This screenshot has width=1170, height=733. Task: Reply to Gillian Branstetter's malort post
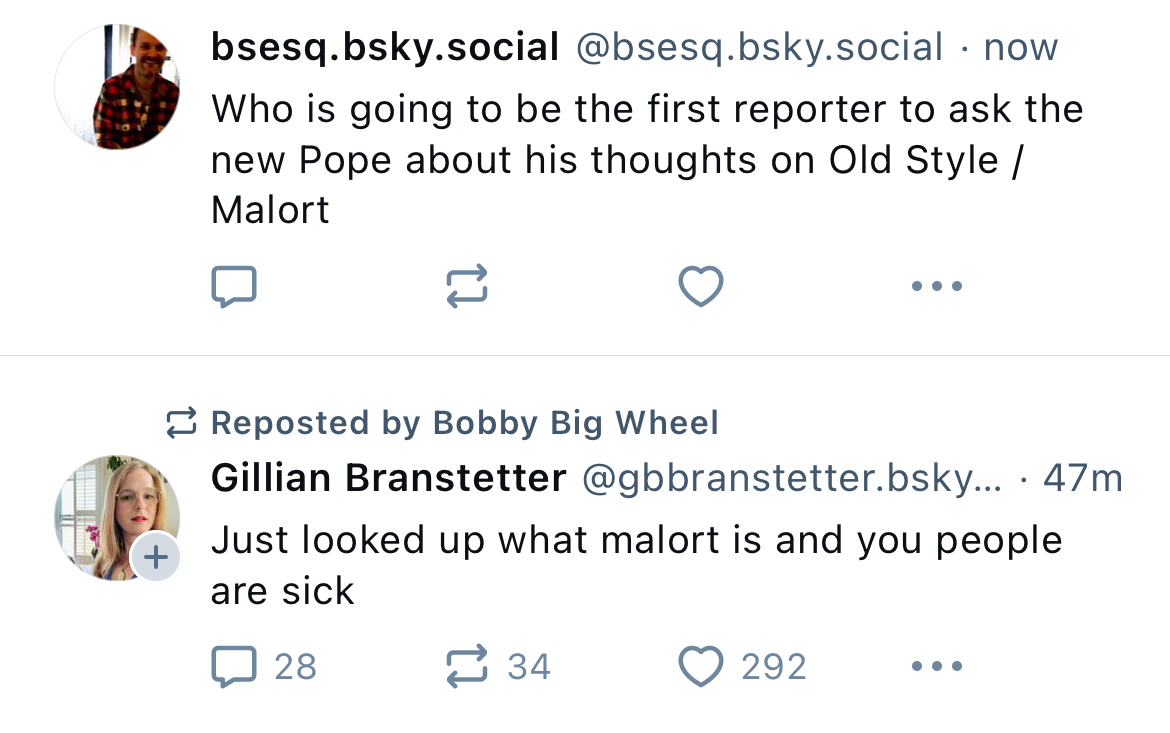(x=234, y=667)
